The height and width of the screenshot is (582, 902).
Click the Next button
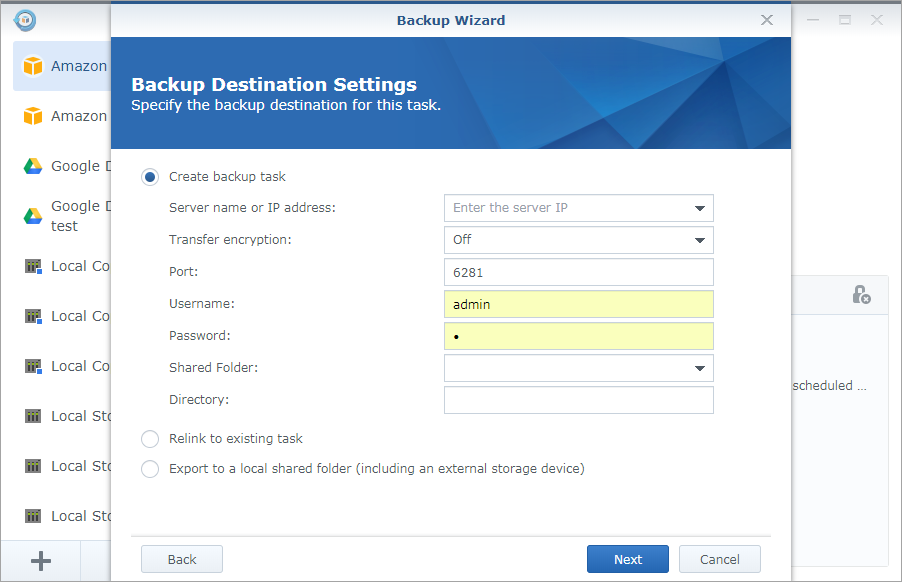pos(628,559)
